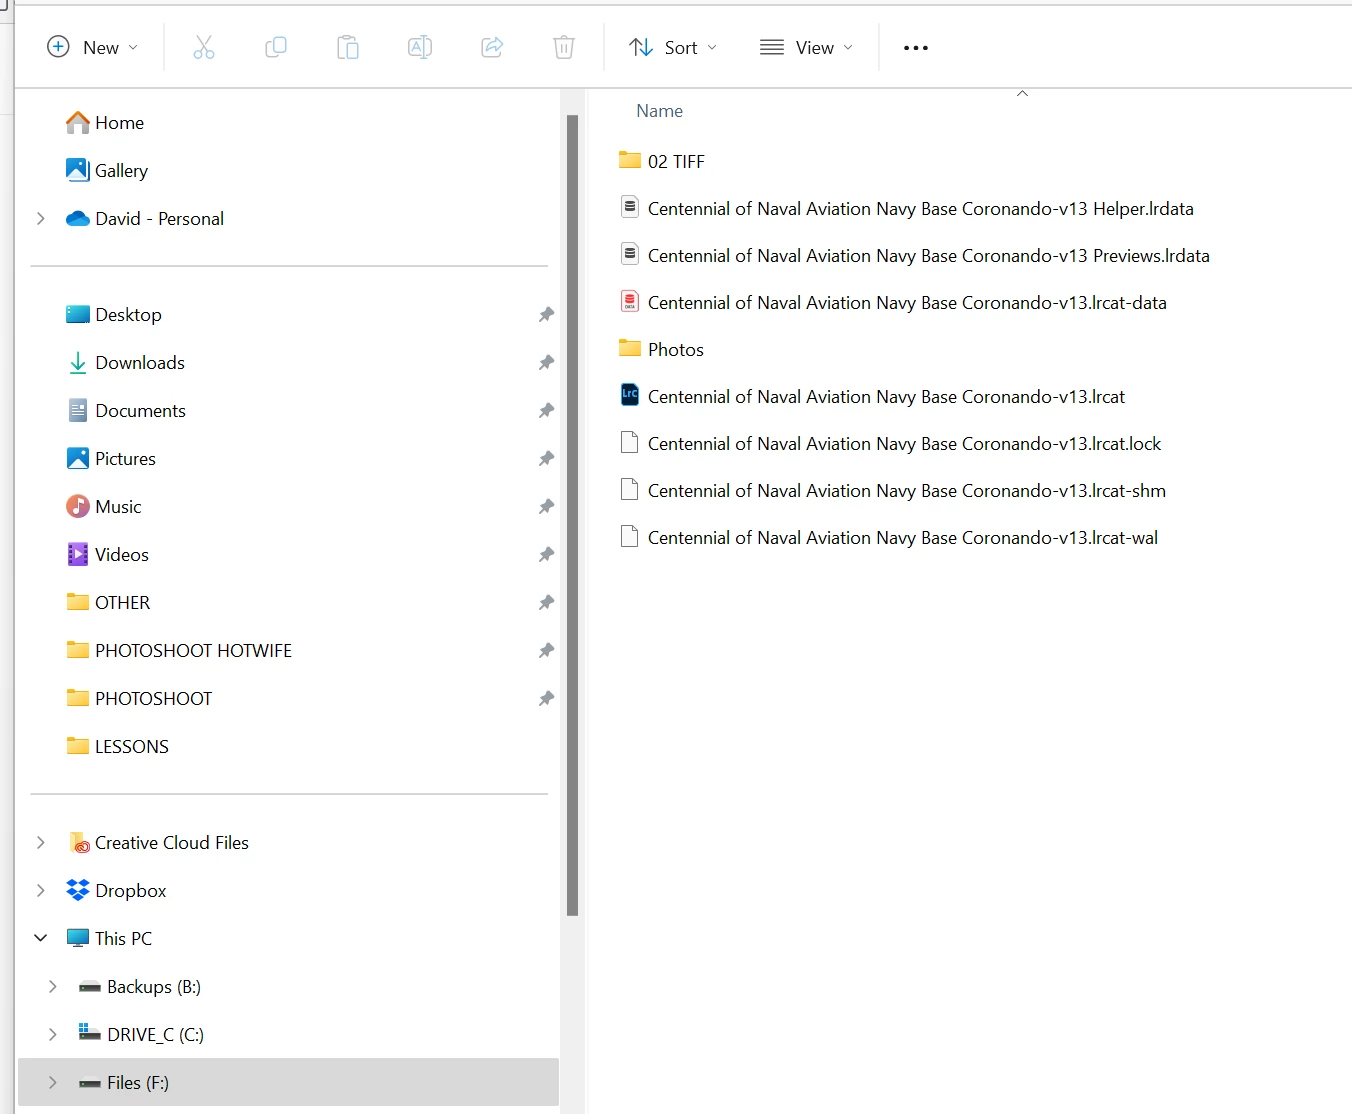Open the Sort options dropdown

[x=673, y=47]
